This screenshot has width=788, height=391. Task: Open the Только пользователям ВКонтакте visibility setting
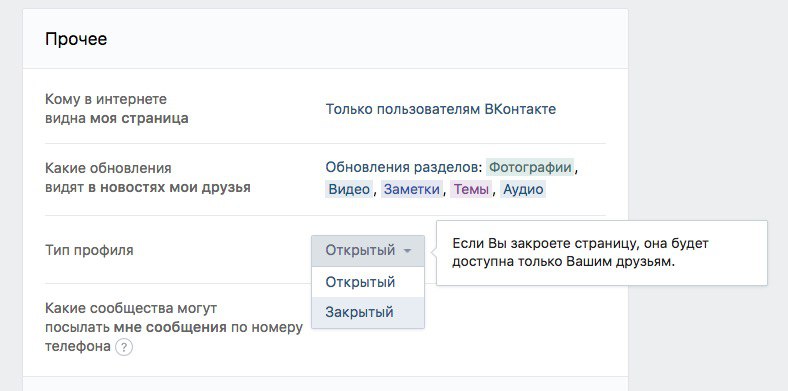(441, 109)
